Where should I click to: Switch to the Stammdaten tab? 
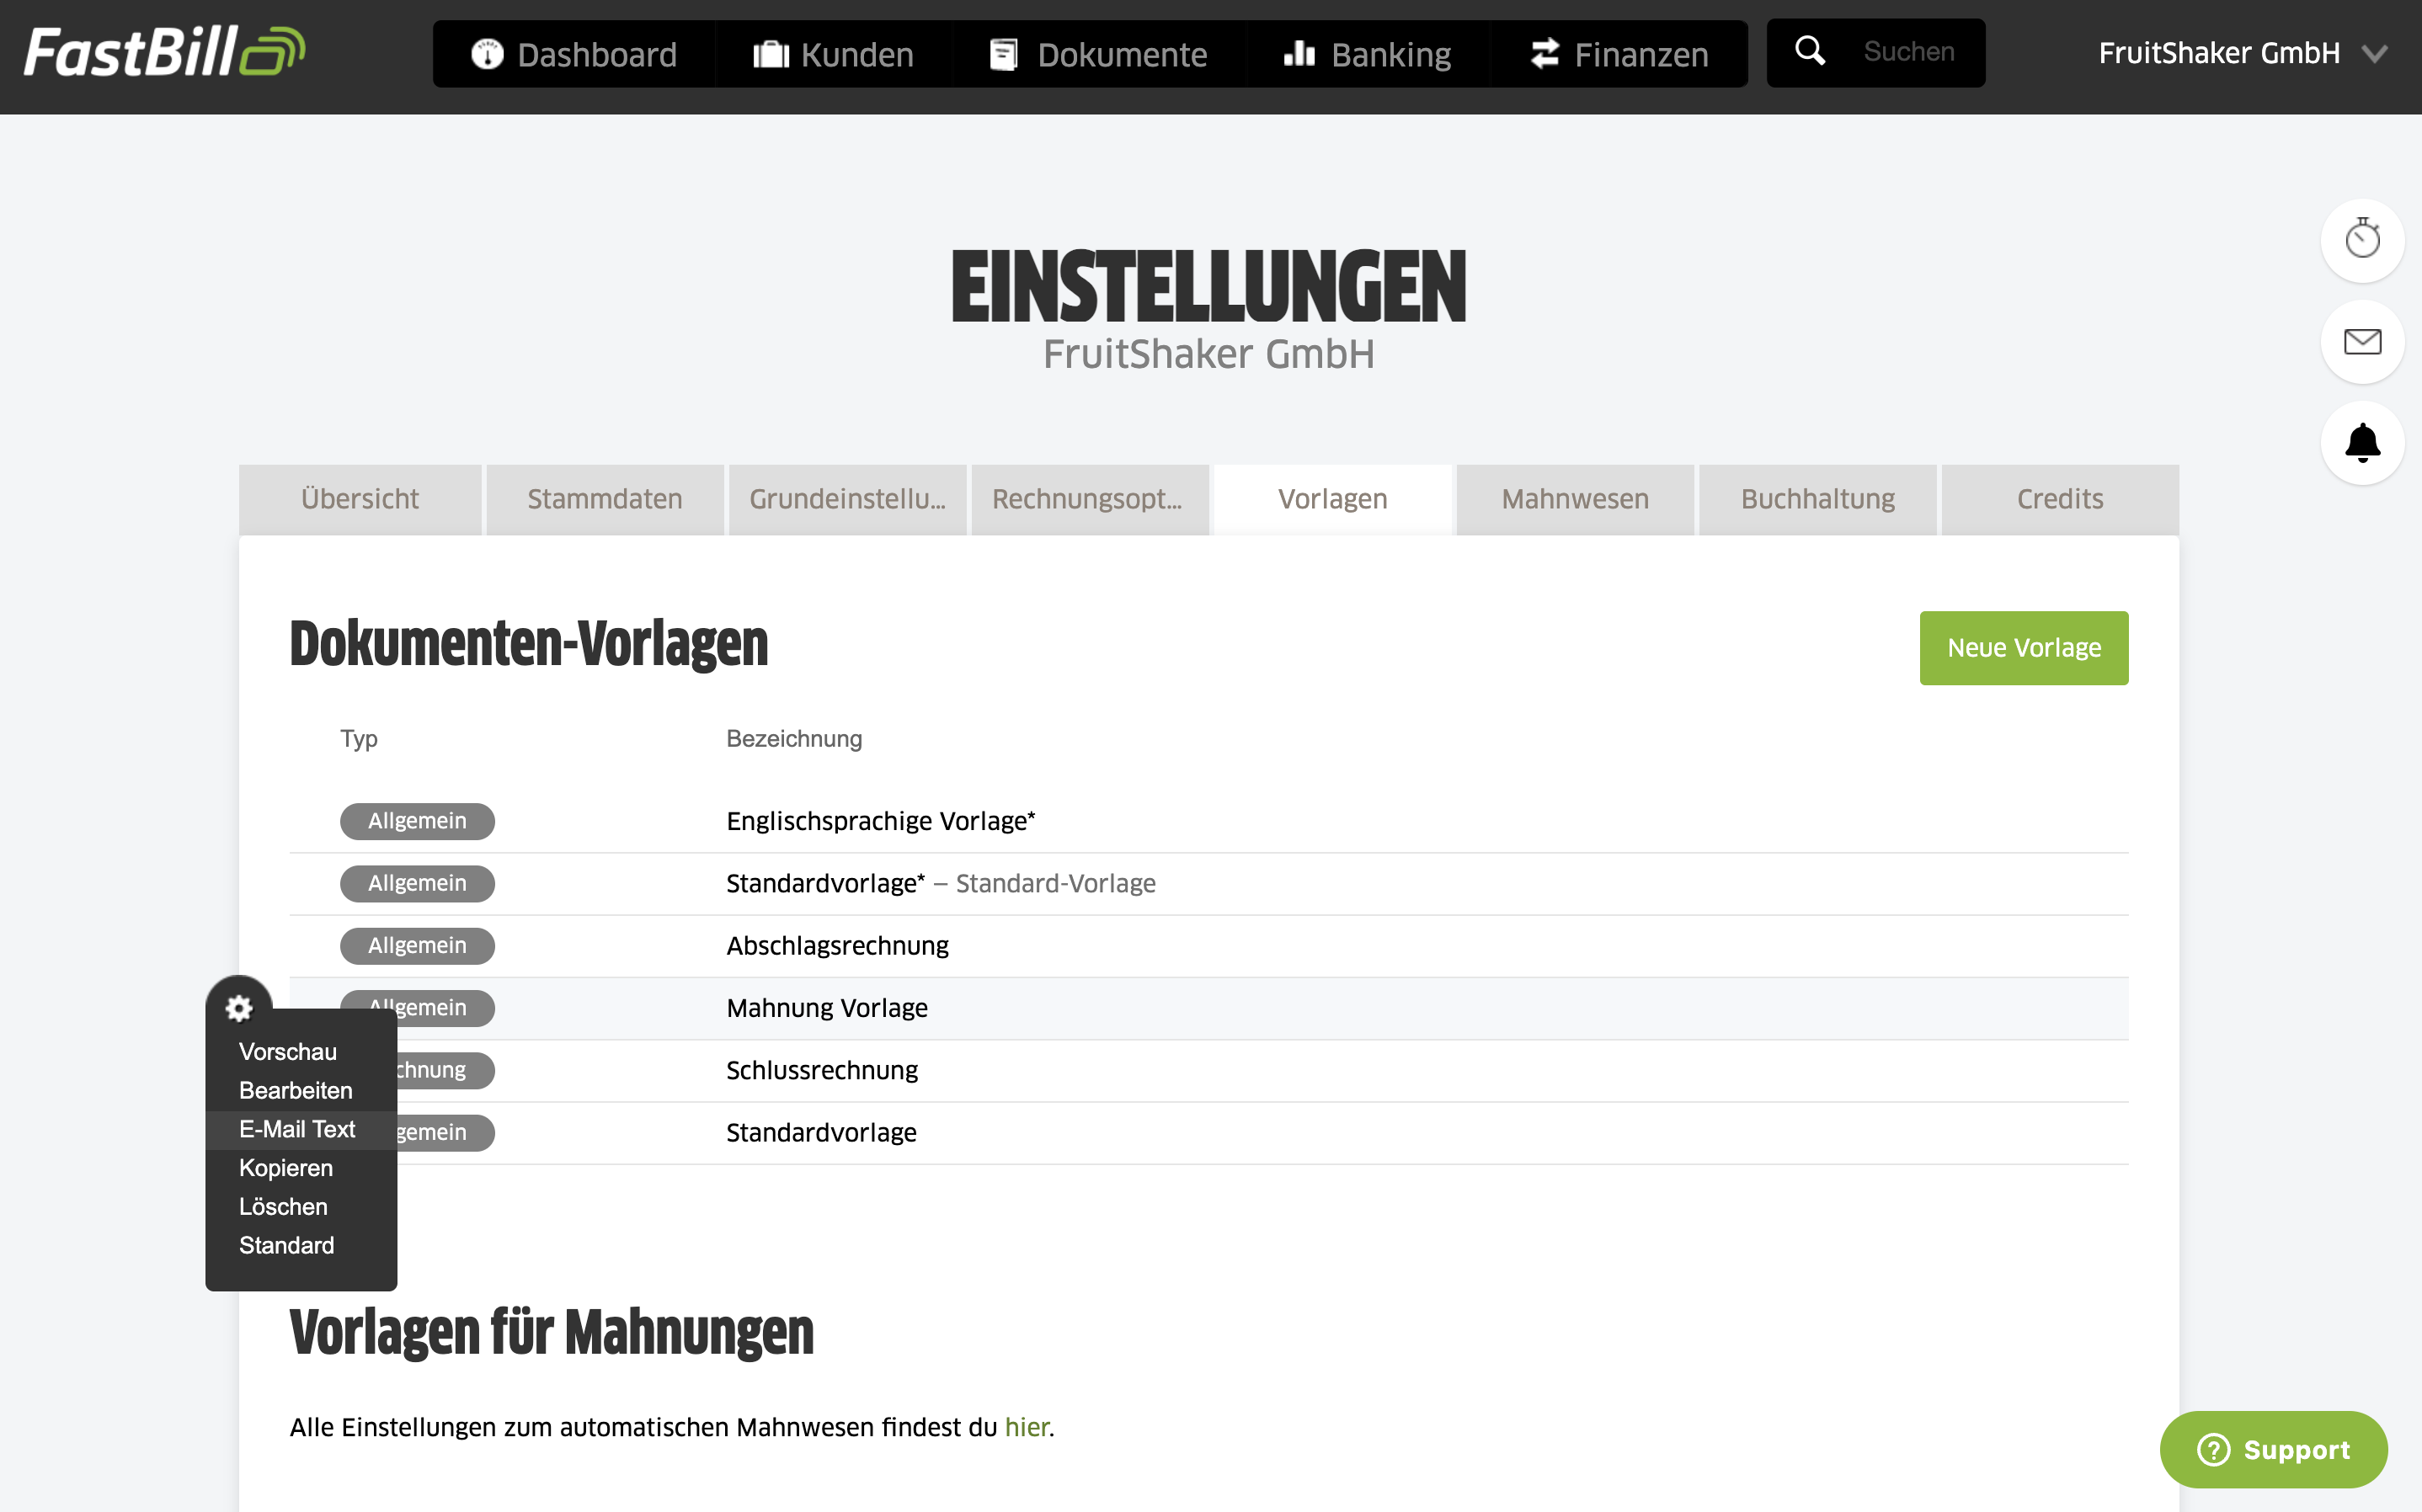click(x=605, y=499)
